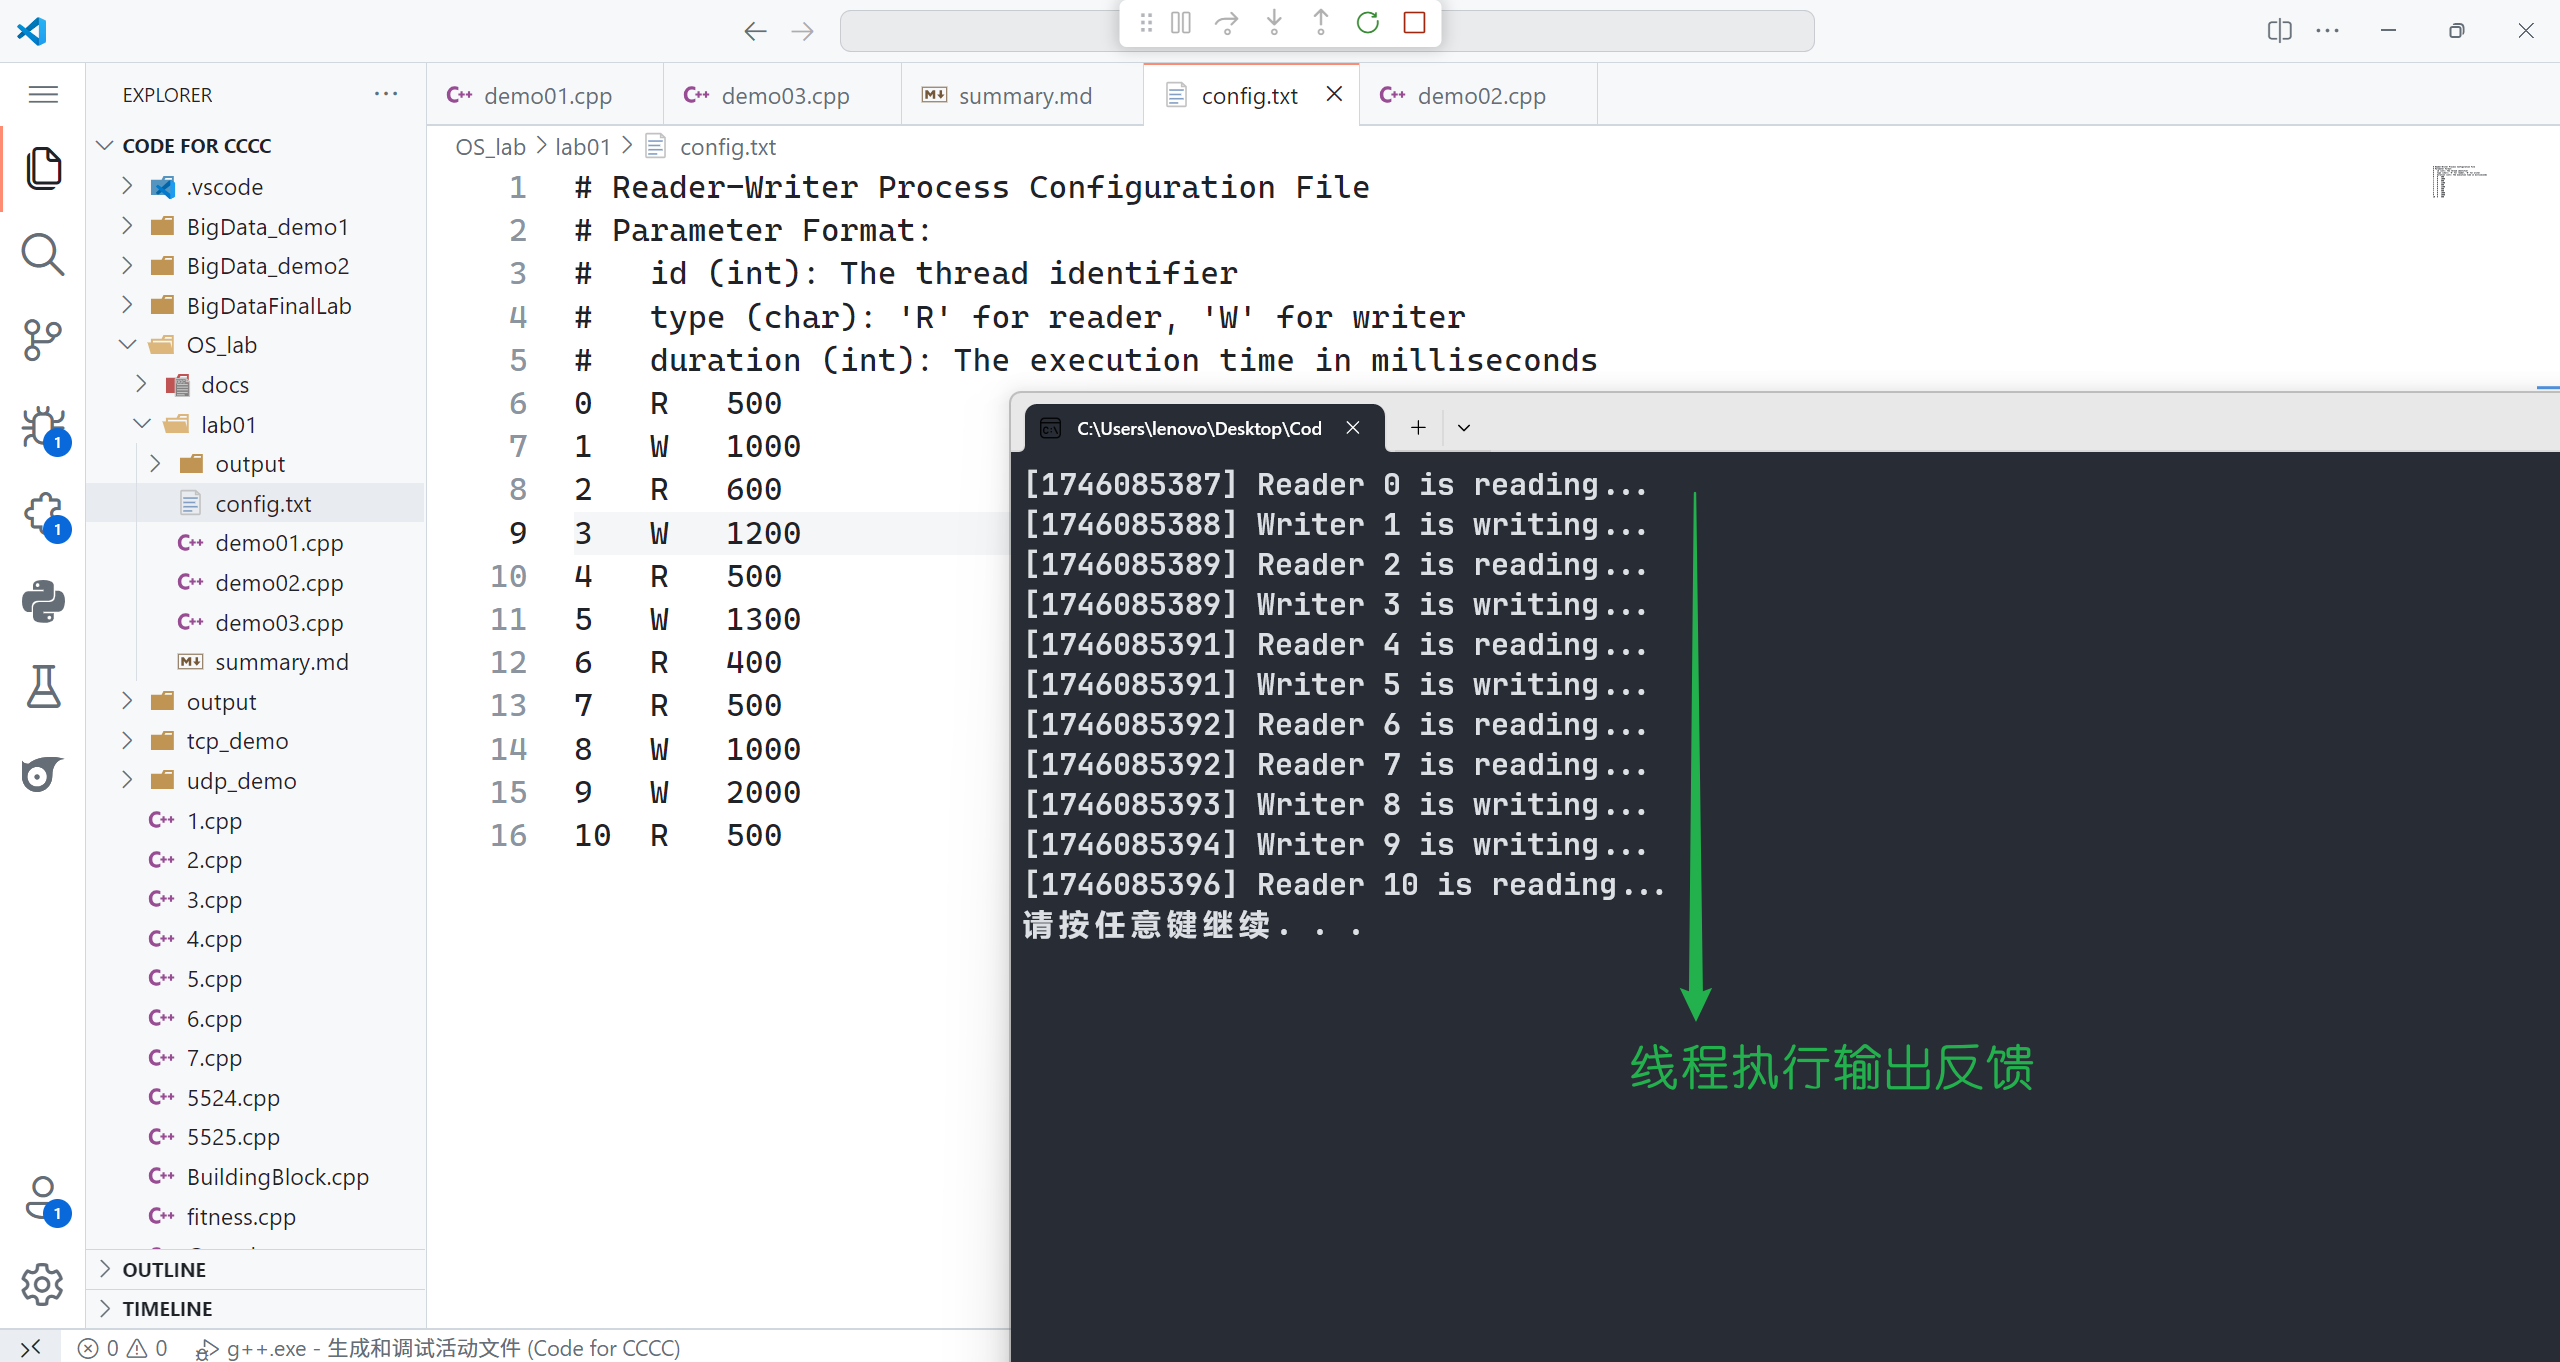2560x1362 pixels.
Task: Switch to demo02.cpp tab
Action: [1480, 96]
